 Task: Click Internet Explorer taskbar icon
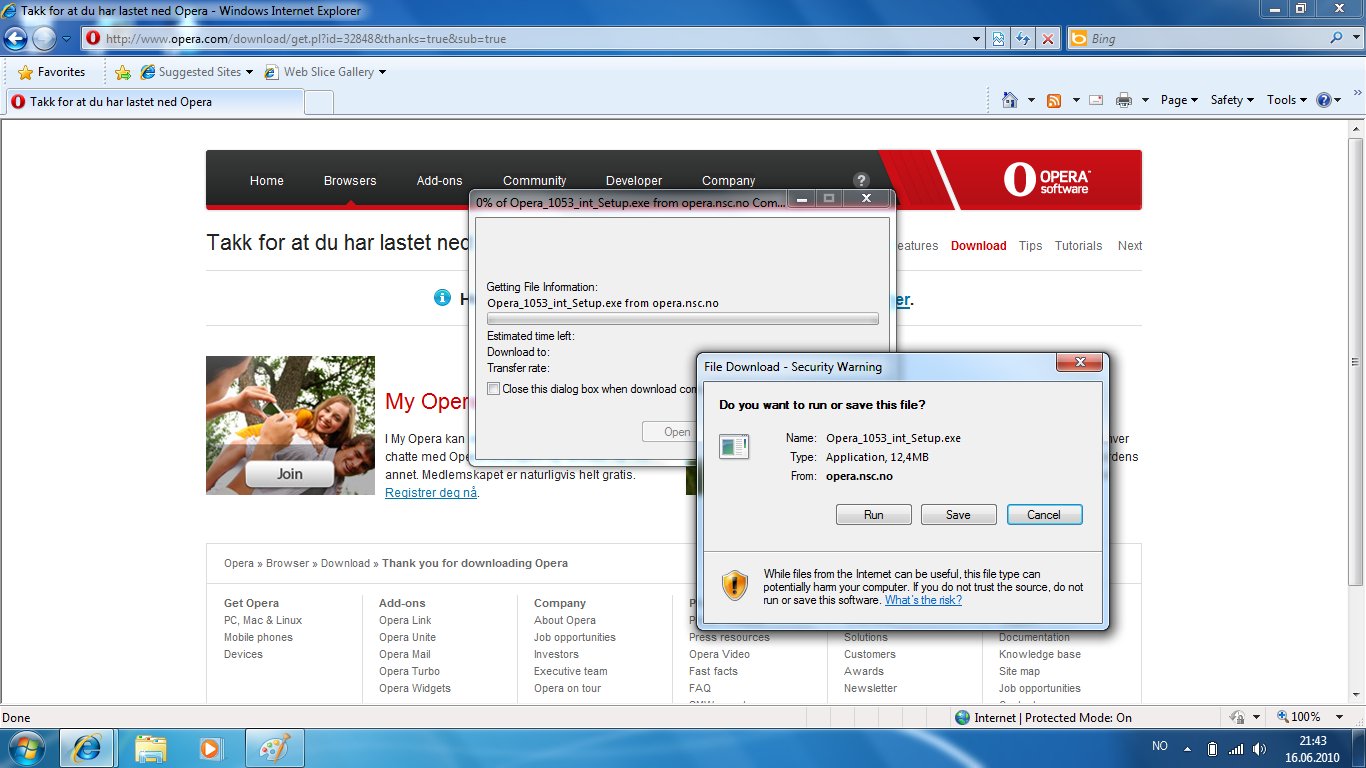click(87, 748)
